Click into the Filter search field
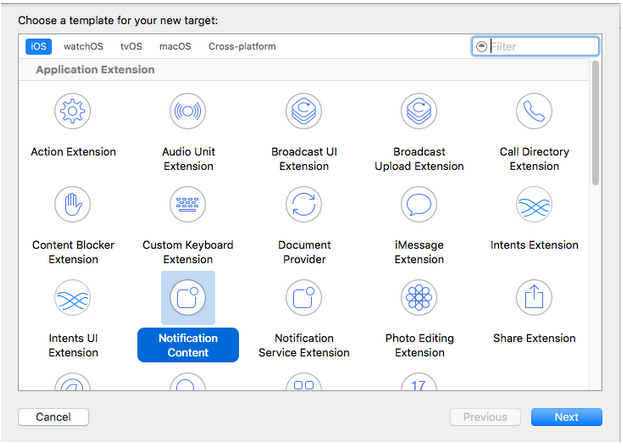The height and width of the screenshot is (448, 623). point(542,46)
